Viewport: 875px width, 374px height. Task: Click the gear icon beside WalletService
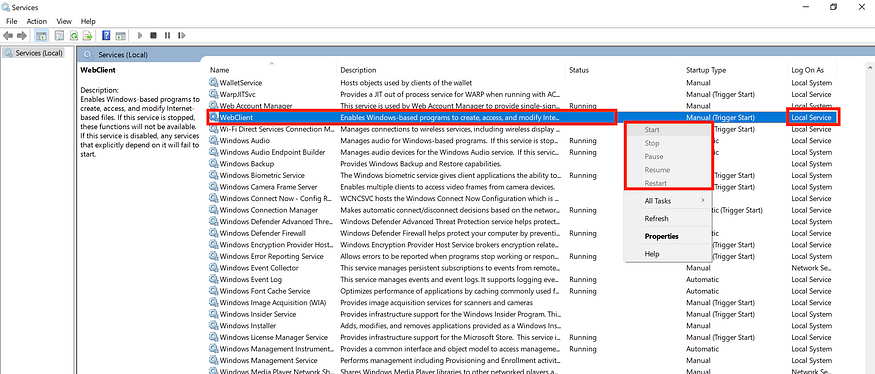coord(214,83)
